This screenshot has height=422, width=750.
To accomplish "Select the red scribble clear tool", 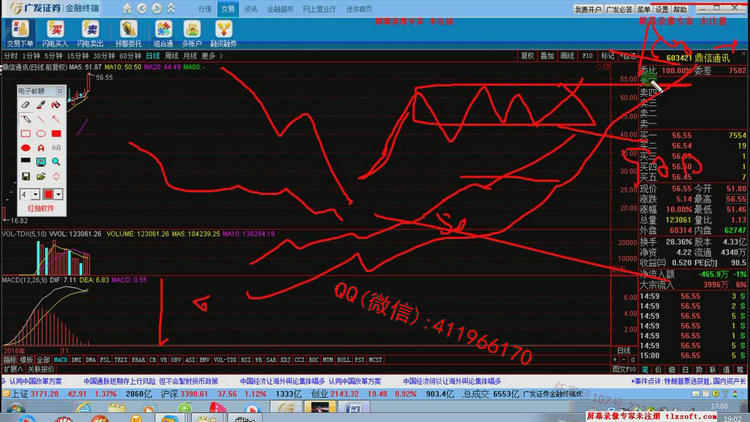I will click(x=56, y=105).
